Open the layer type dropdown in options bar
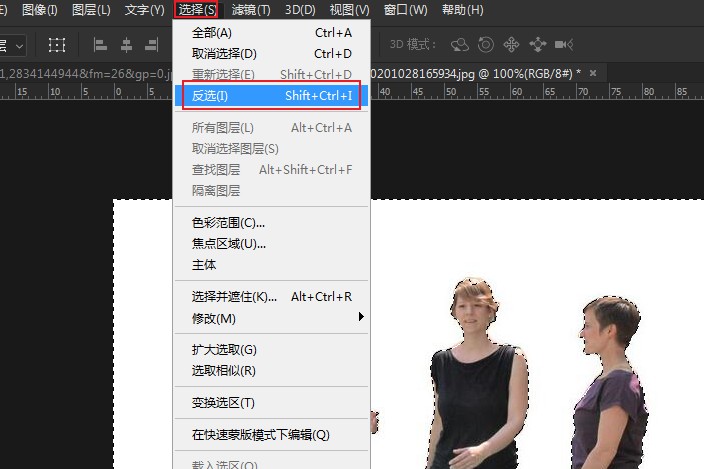The image size is (704, 469). (x=12, y=46)
